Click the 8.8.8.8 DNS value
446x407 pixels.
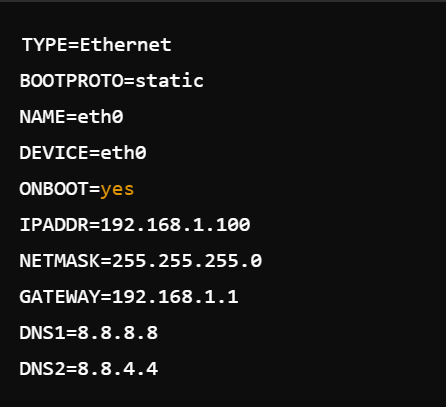tap(117, 333)
